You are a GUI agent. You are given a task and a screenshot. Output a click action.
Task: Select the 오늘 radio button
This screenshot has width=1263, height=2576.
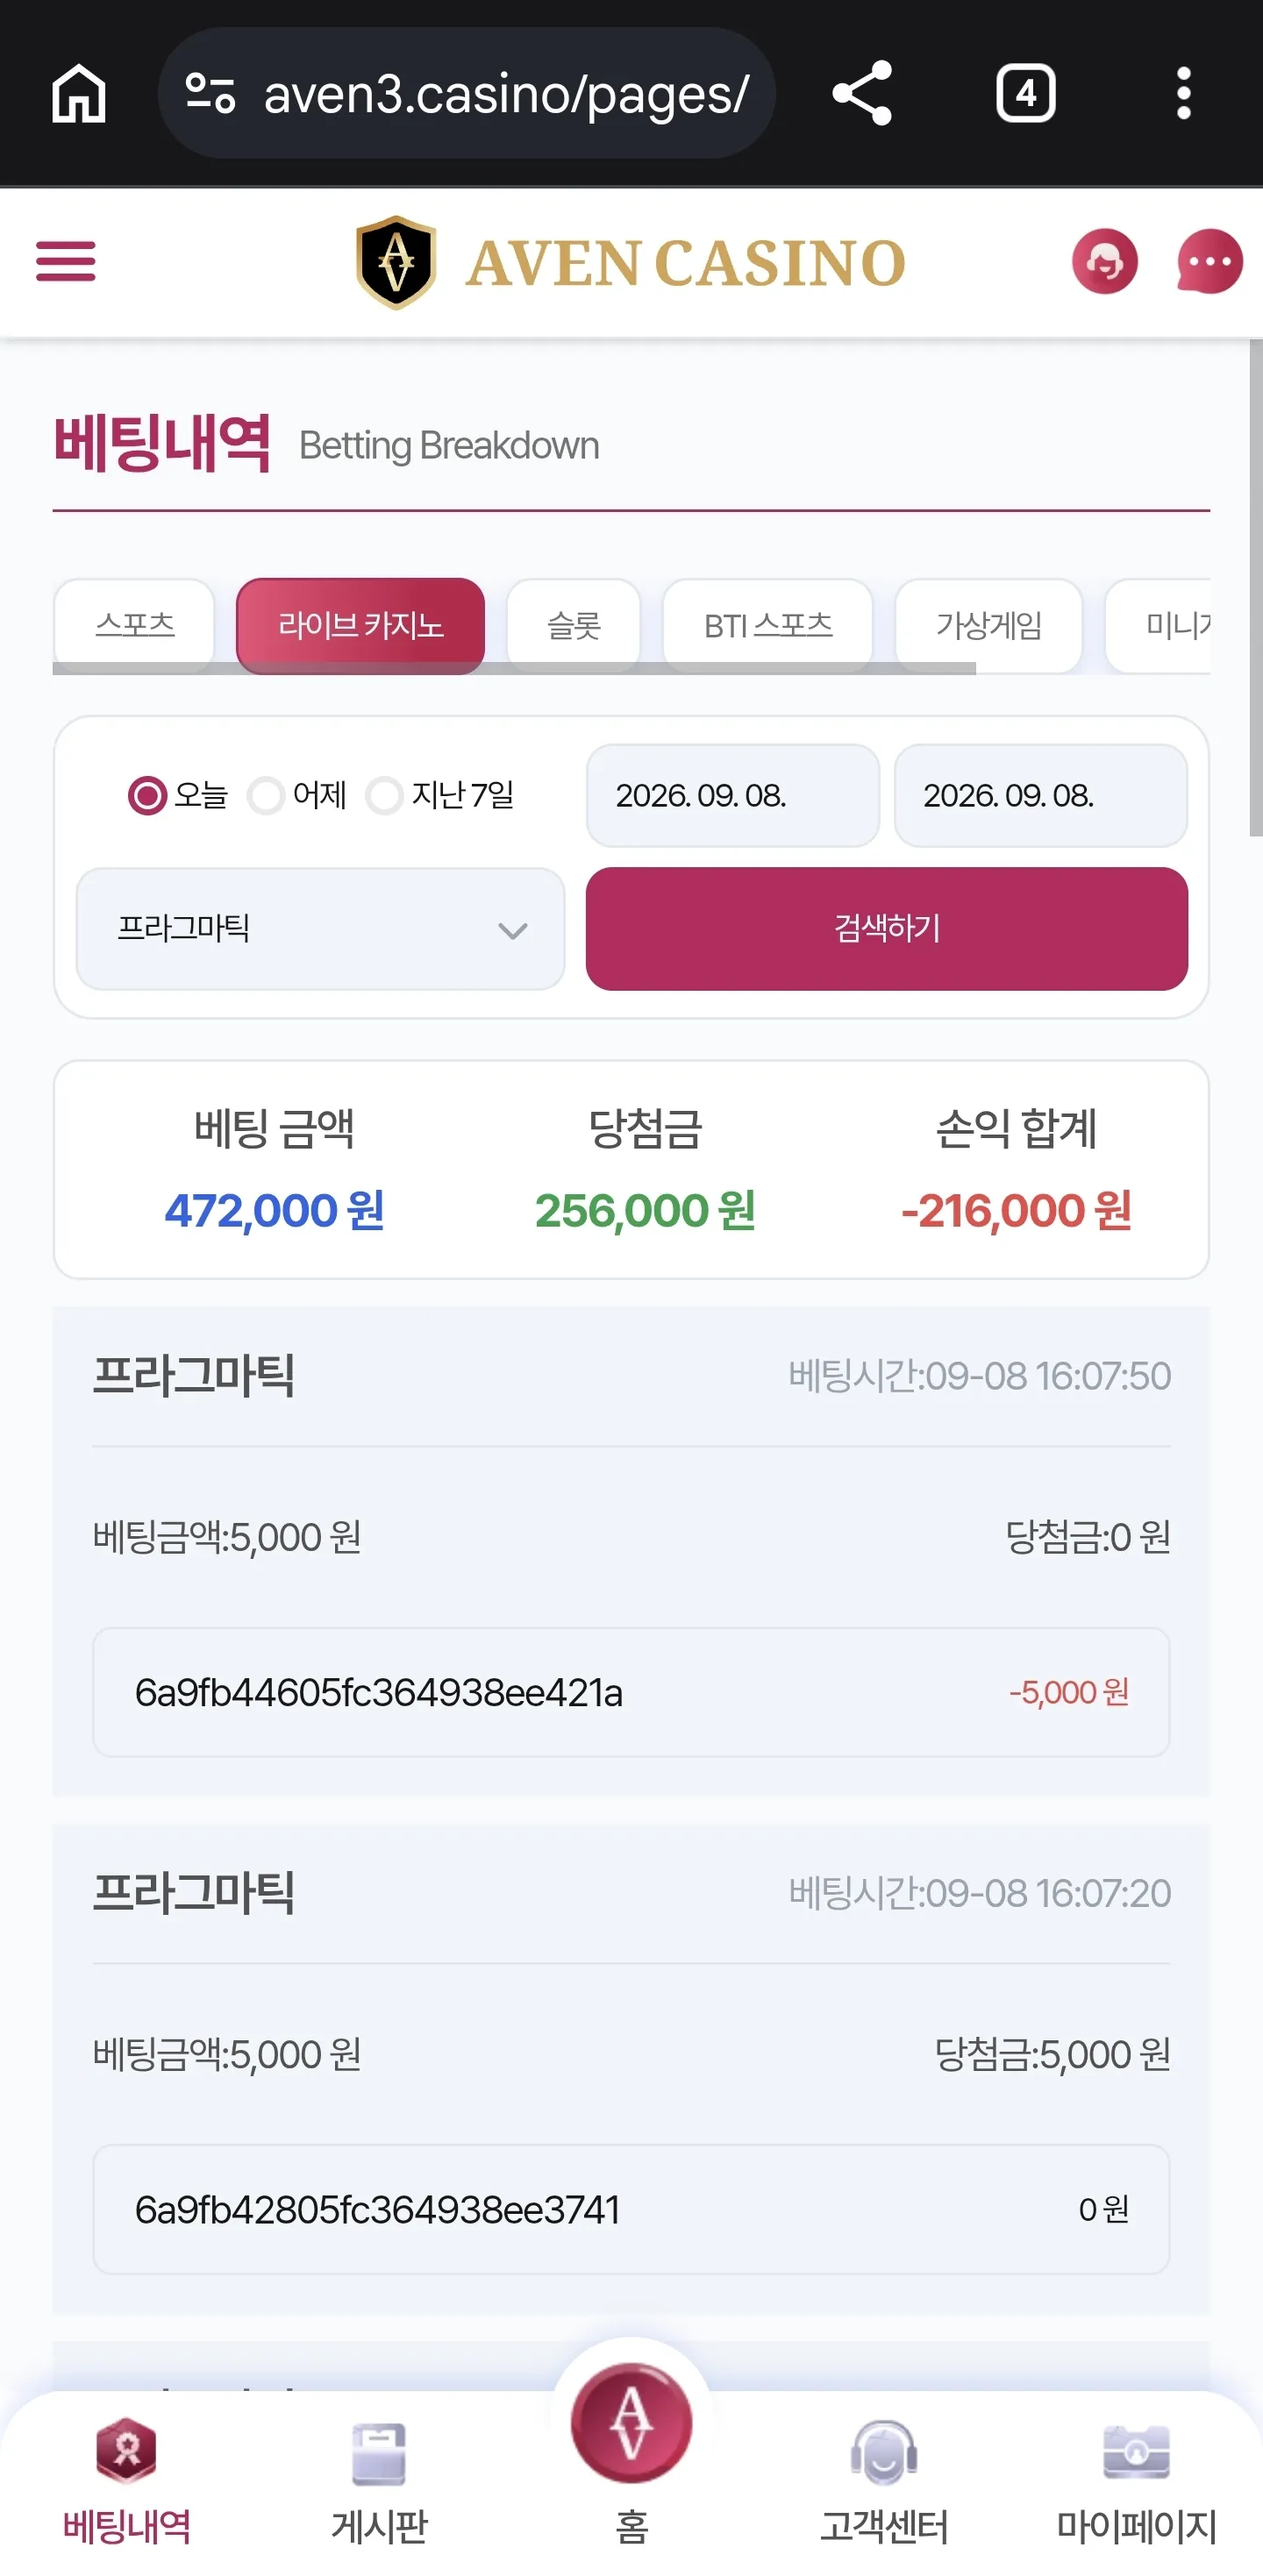(x=147, y=796)
